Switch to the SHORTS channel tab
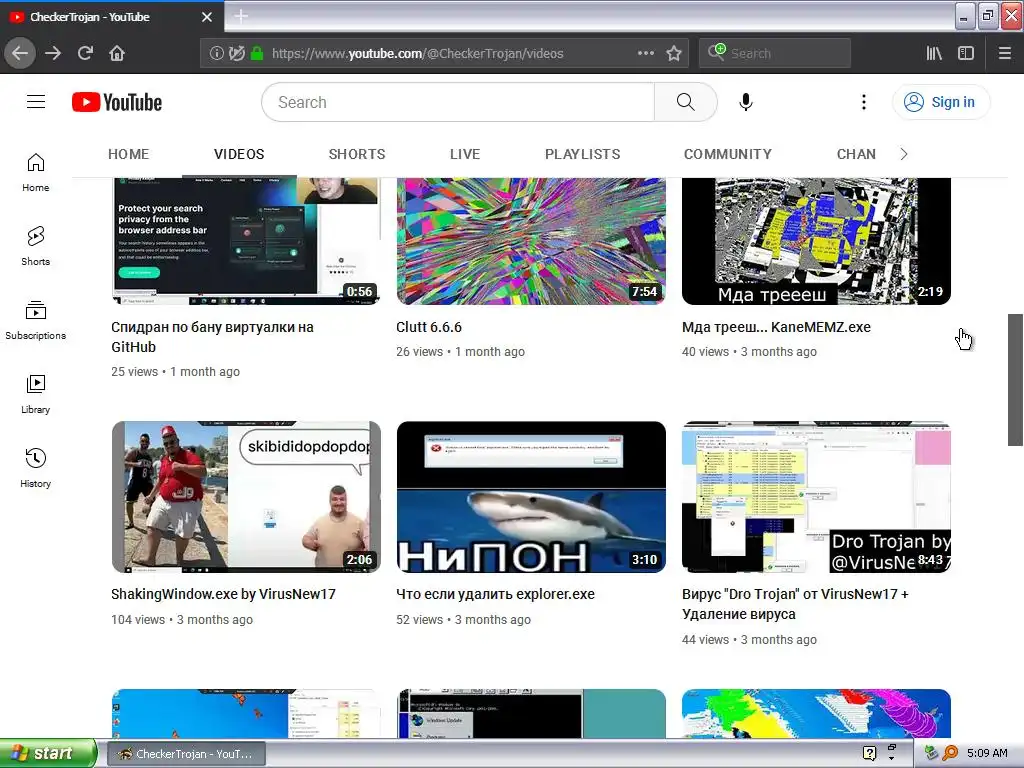1024x768 pixels. 357,154
